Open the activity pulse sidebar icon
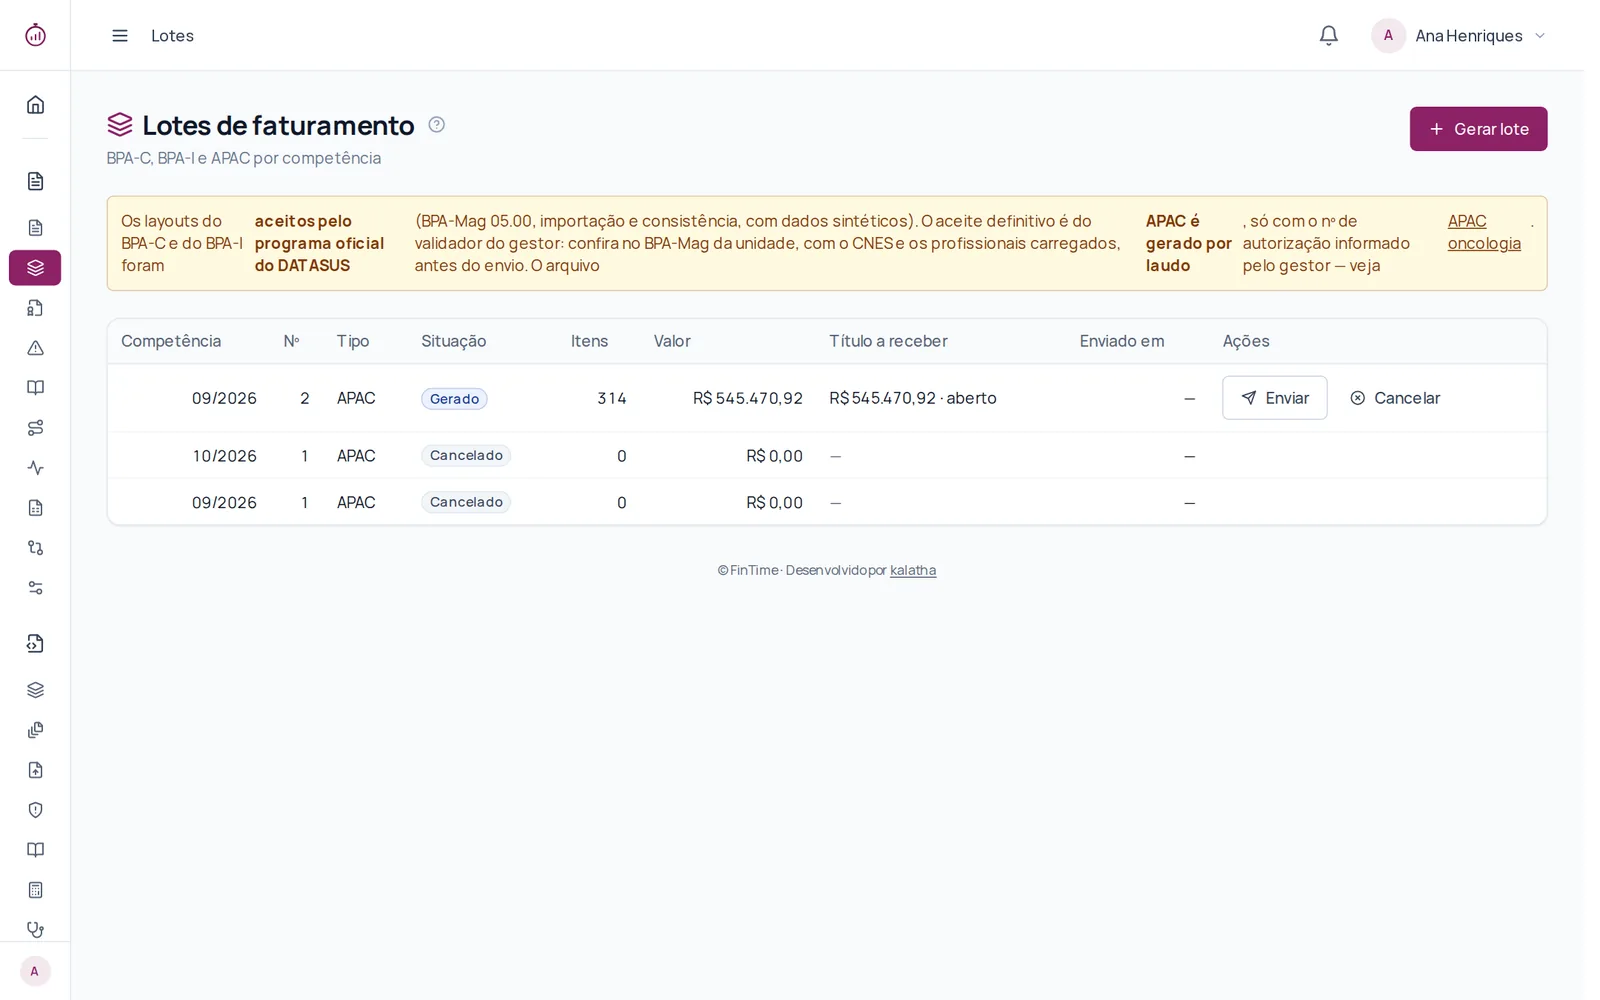The image size is (1600, 1000). tap(35, 468)
